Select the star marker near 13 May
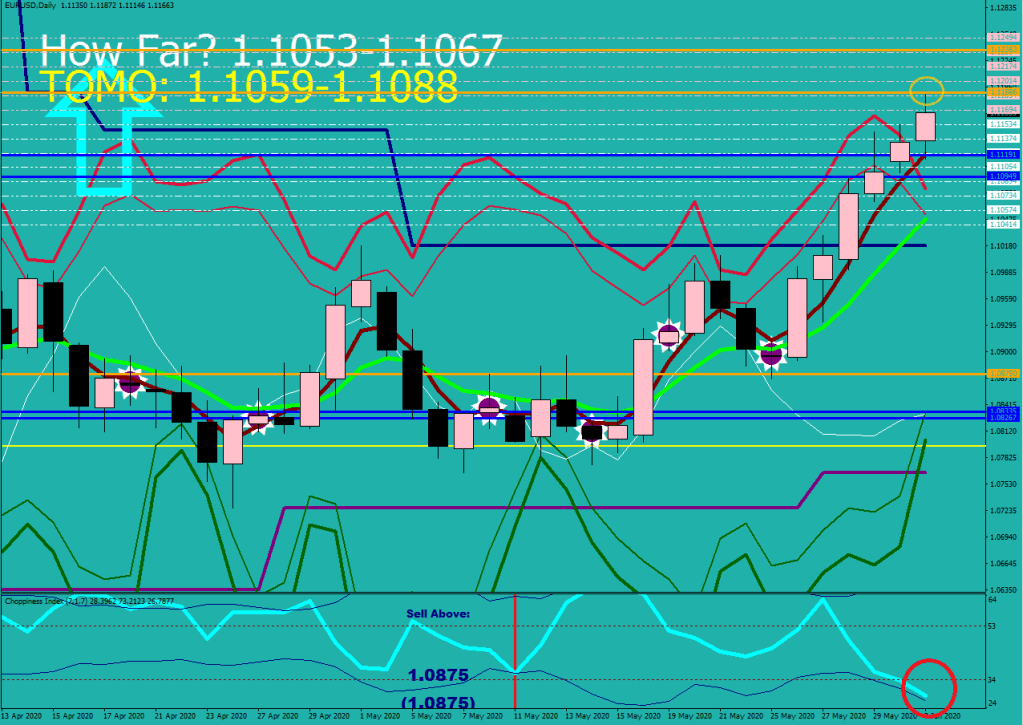Screen dimensions: 1023x725 (592, 432)
